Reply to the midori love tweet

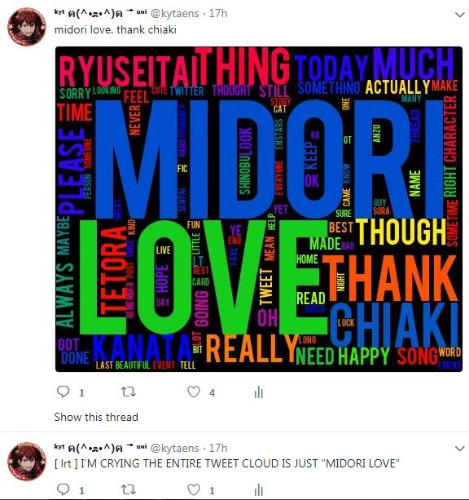(63, 392)
